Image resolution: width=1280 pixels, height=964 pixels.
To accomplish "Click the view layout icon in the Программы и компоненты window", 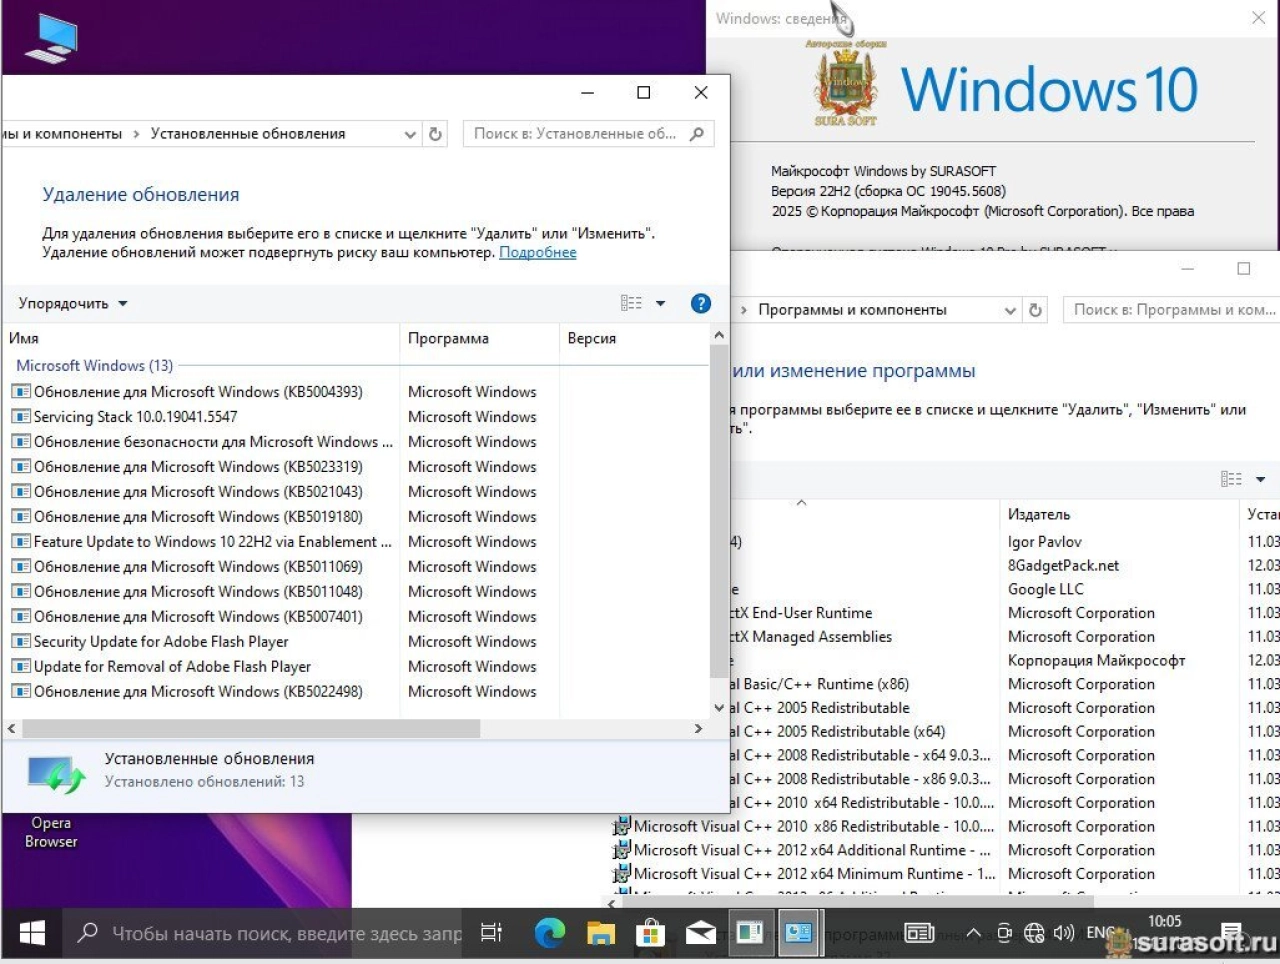I will coord(1231,479).
